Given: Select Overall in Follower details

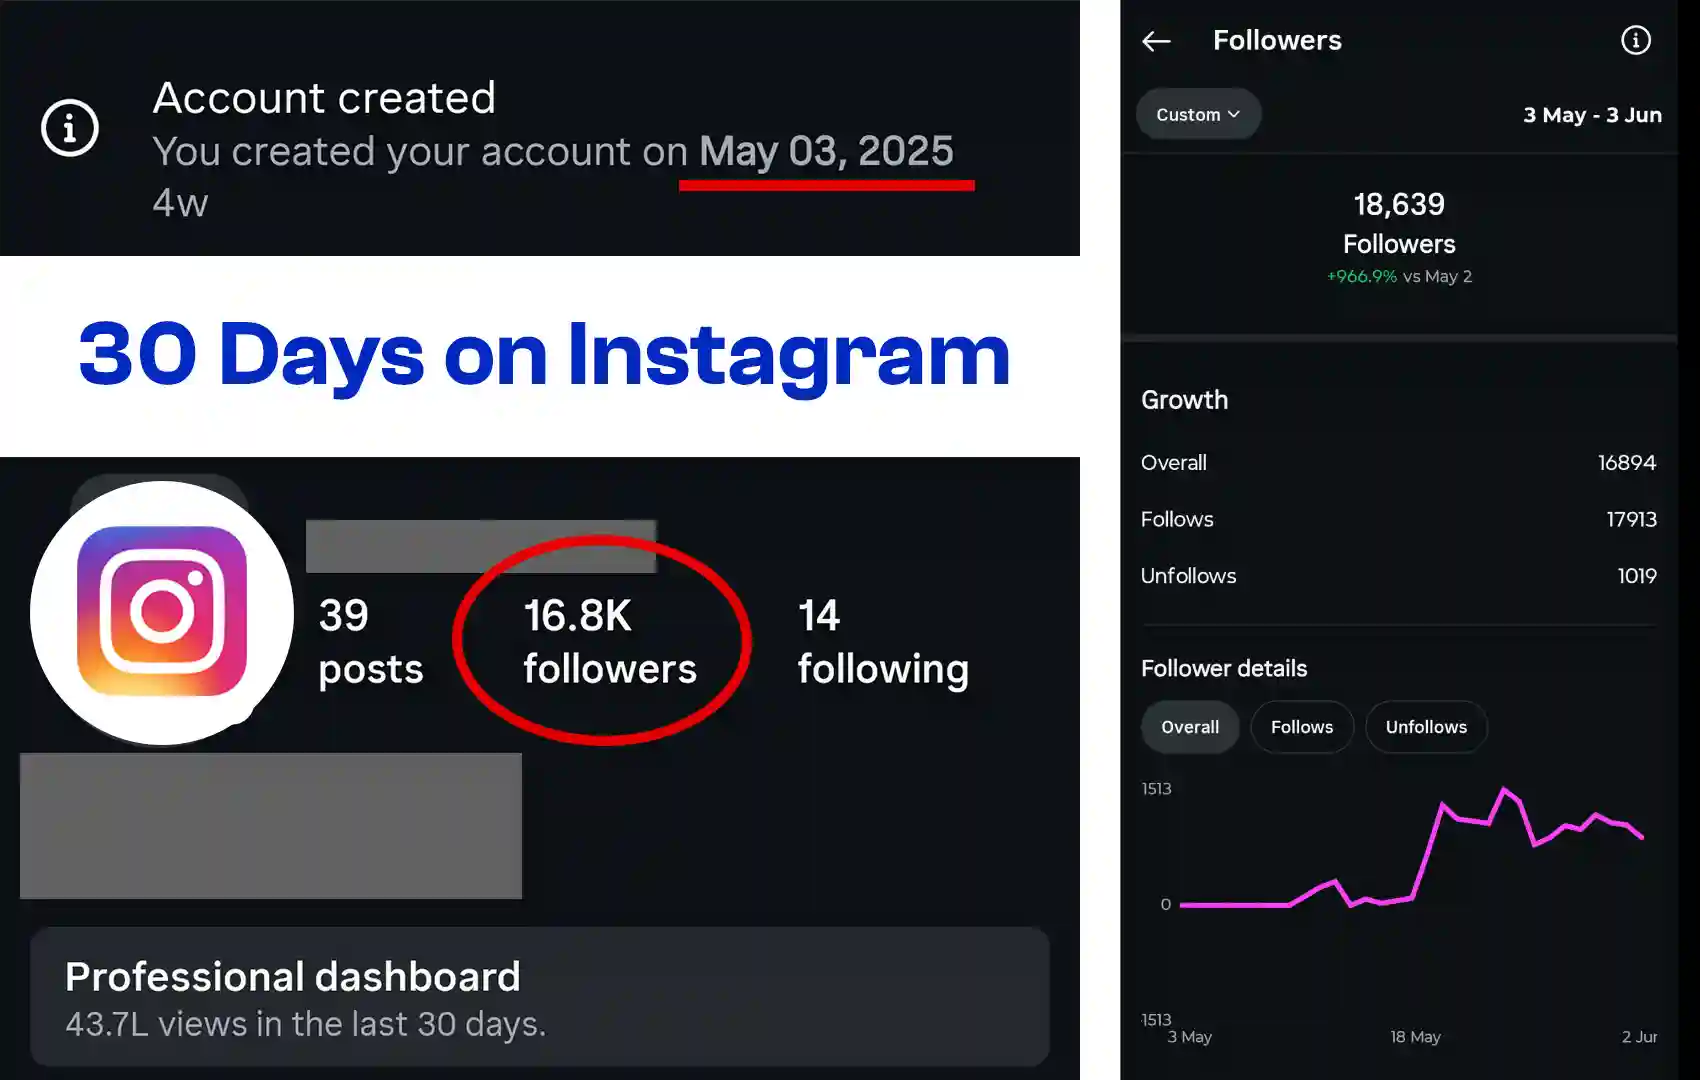Looking at the screenshot, I should (1190, 727).
